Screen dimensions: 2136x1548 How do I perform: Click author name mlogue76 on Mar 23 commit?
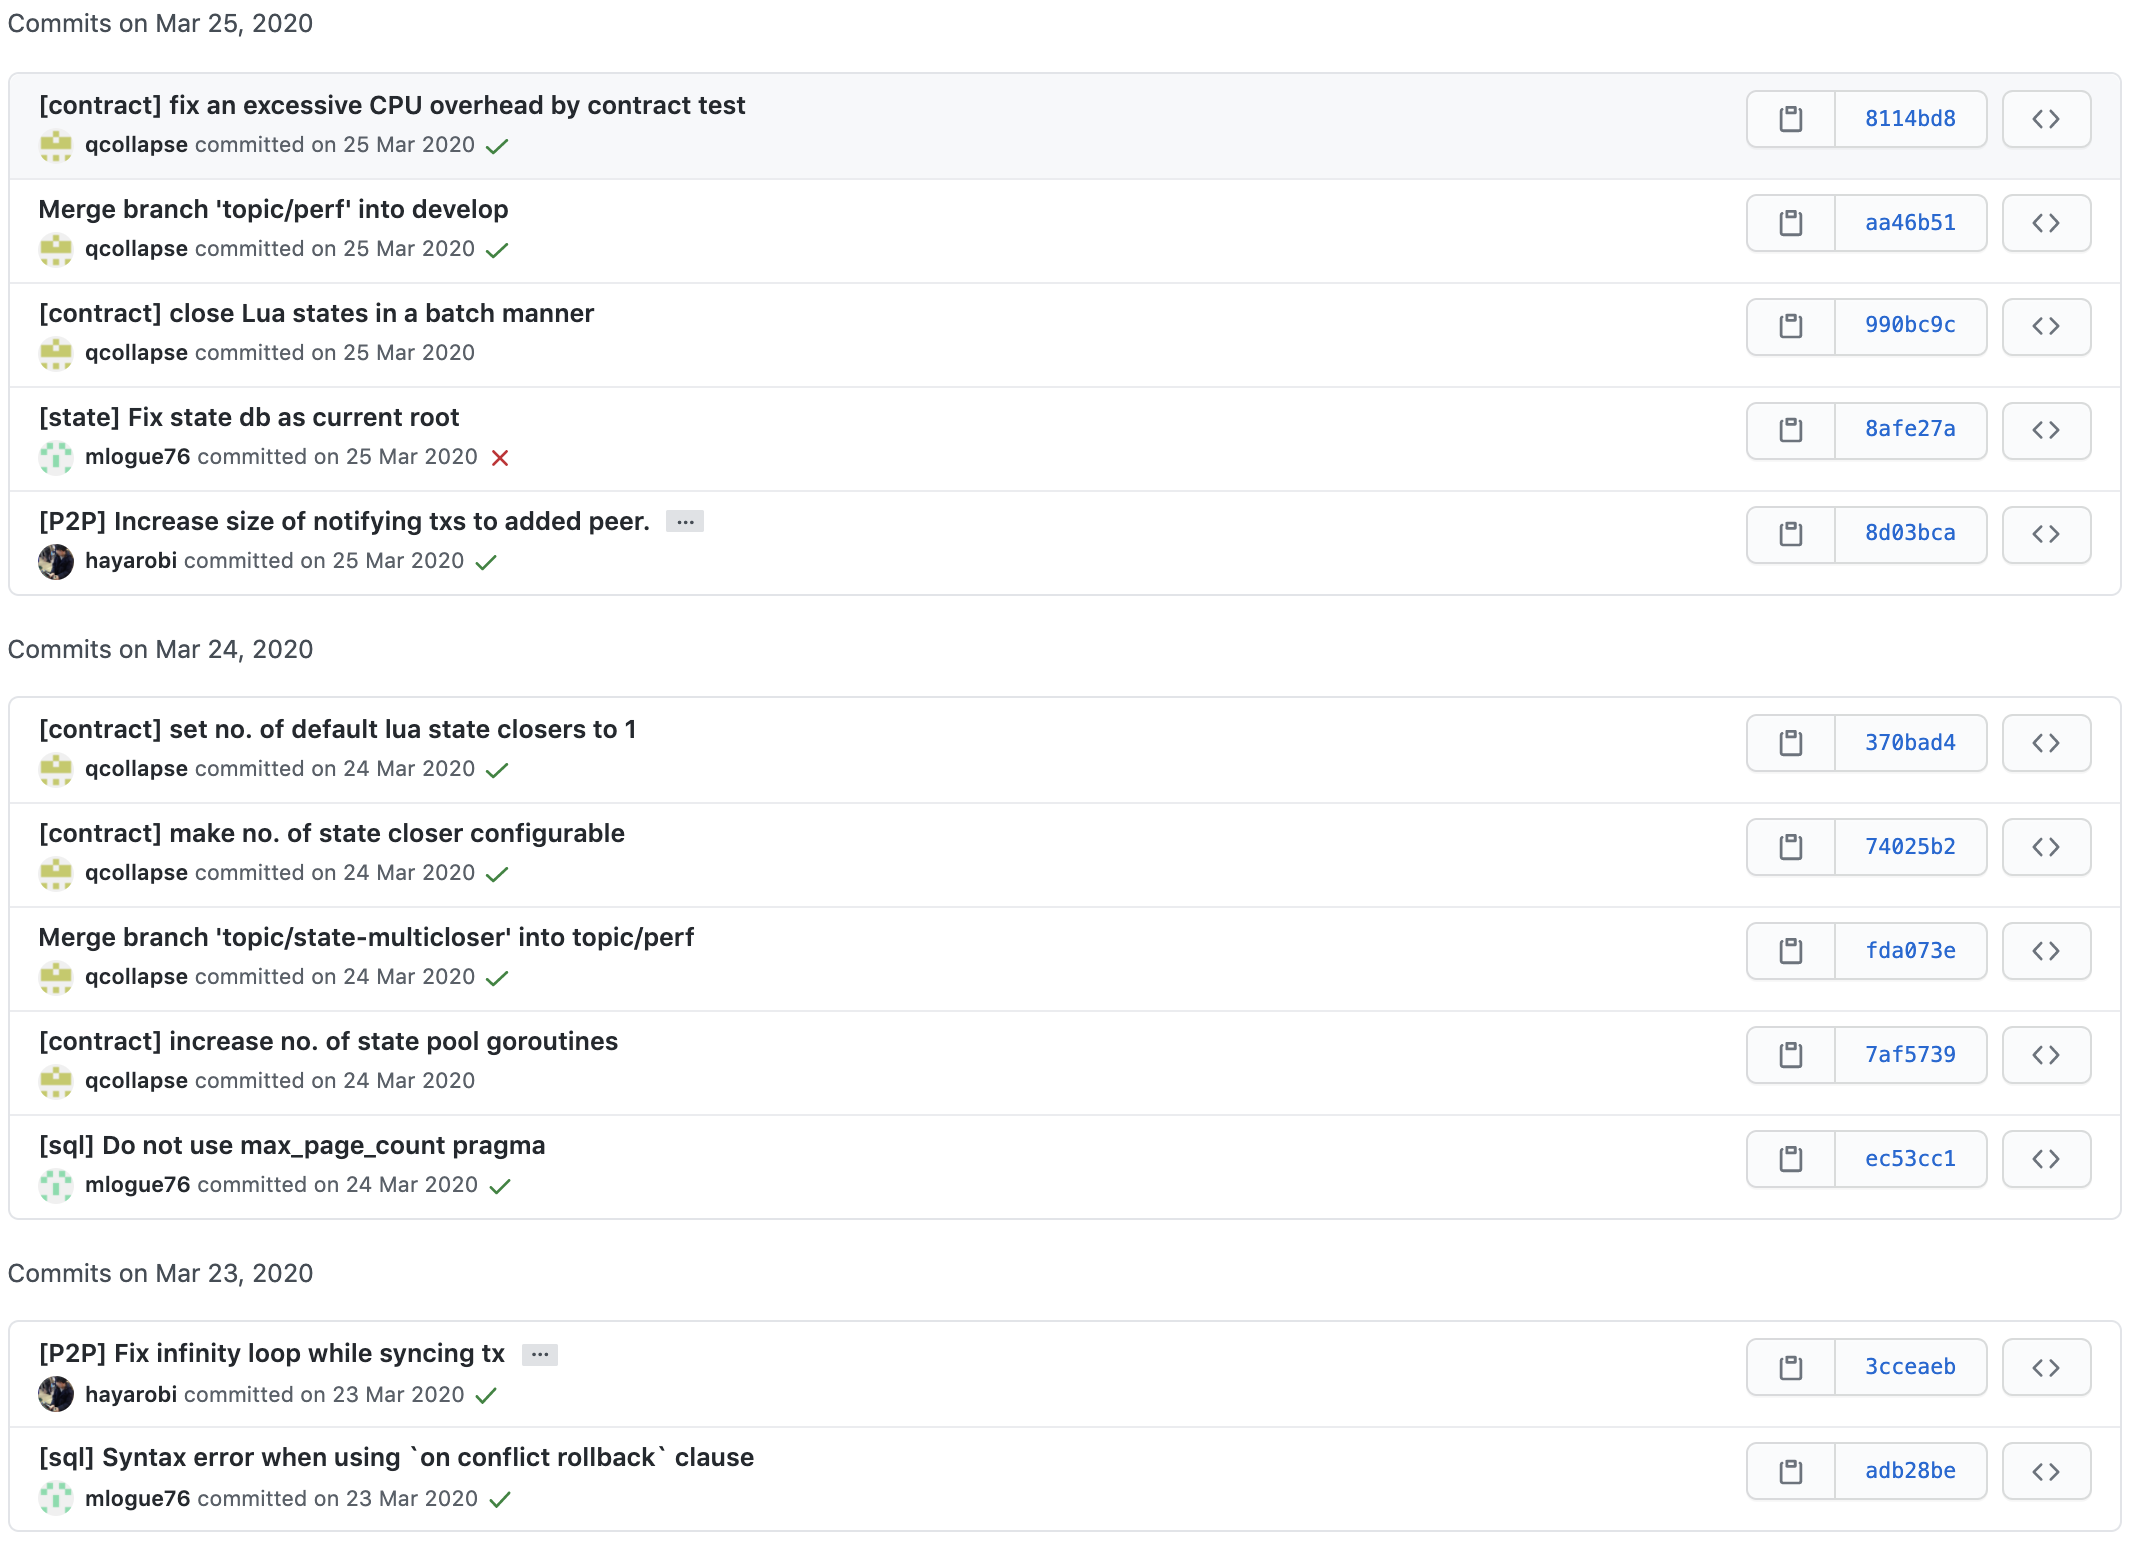click(x=137, y=1498)
